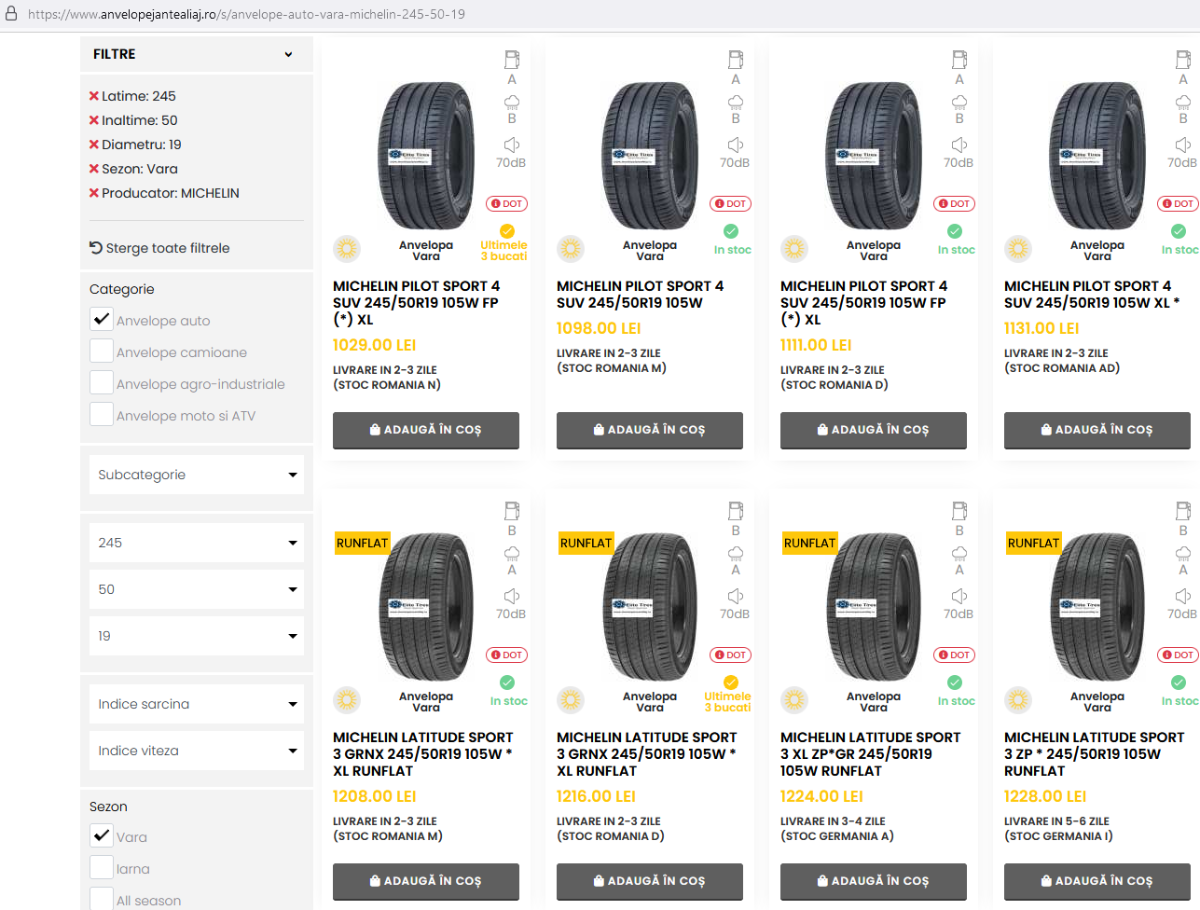Add the 1216.00 LEI runflat tire to cart
Image resolution: width=1200 pixels, height=910 pixels.
[650, 881]
